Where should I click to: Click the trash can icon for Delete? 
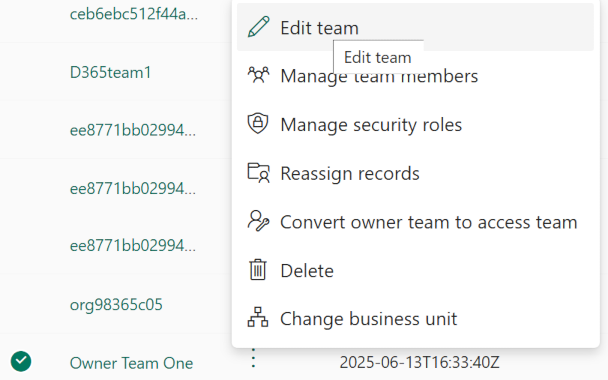coord(258,270)
